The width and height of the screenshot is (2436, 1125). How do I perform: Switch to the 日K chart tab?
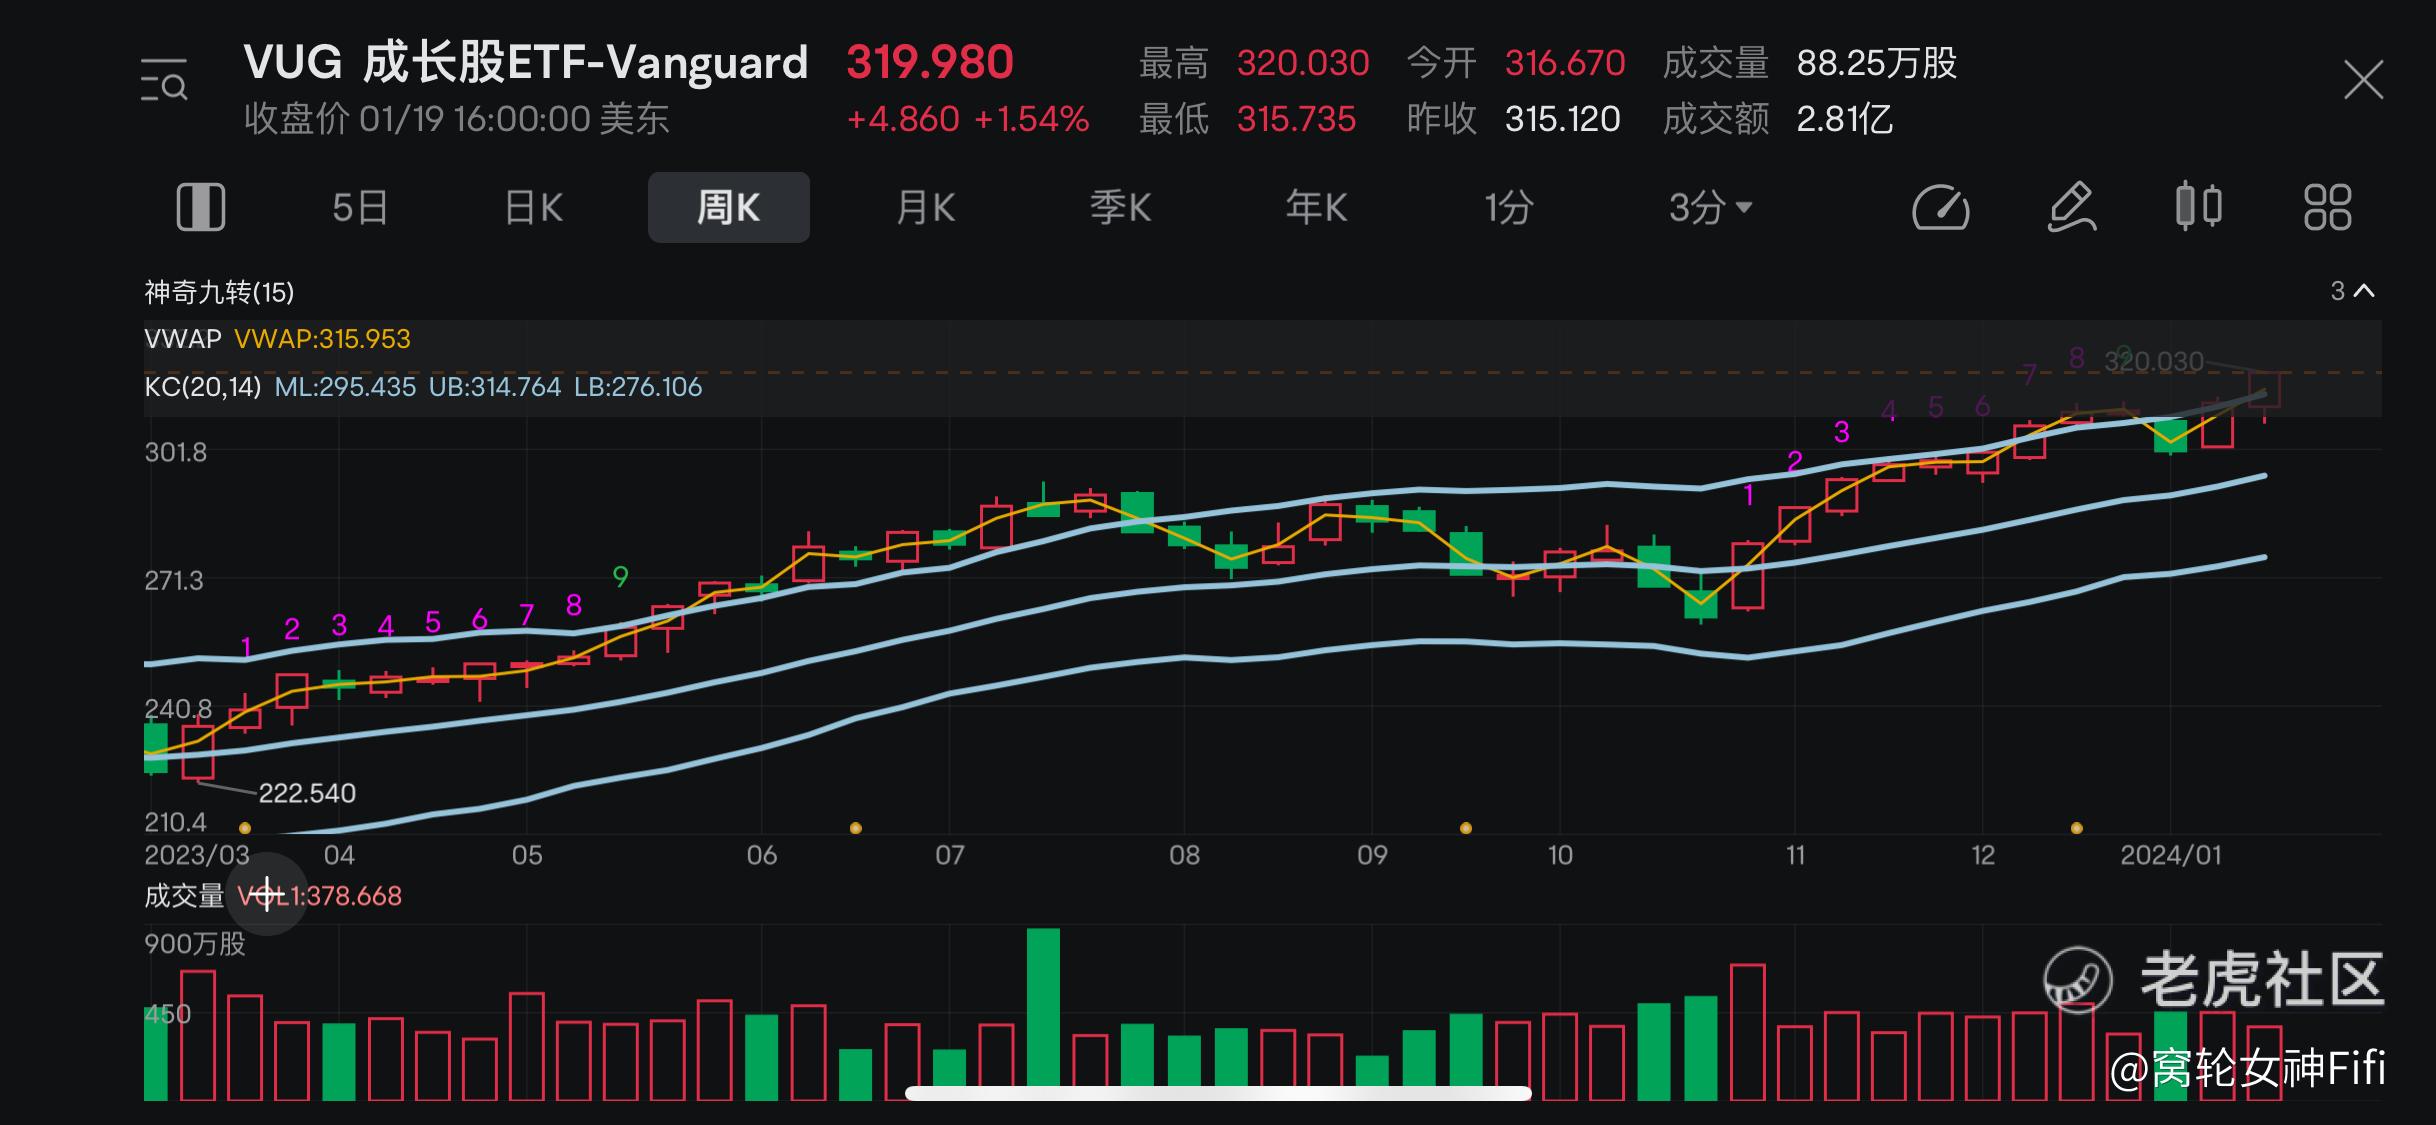(x=534, y=208)
